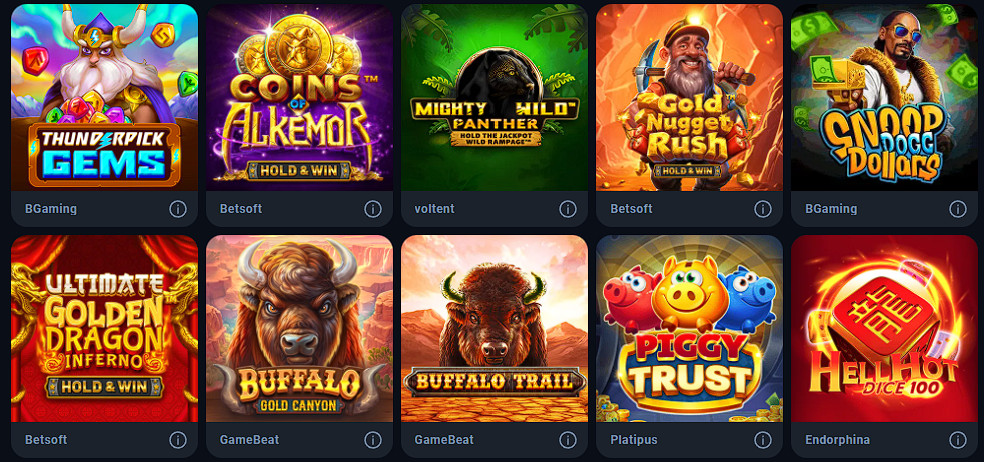
Task: Click info icon for Buffalo Gold Canyon
Action: [373, 440]
